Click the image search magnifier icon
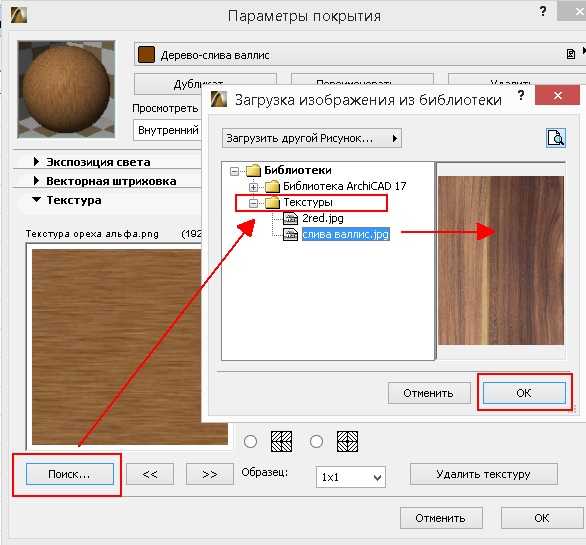The height and width of the screenshot is (545, 586). 556,138
